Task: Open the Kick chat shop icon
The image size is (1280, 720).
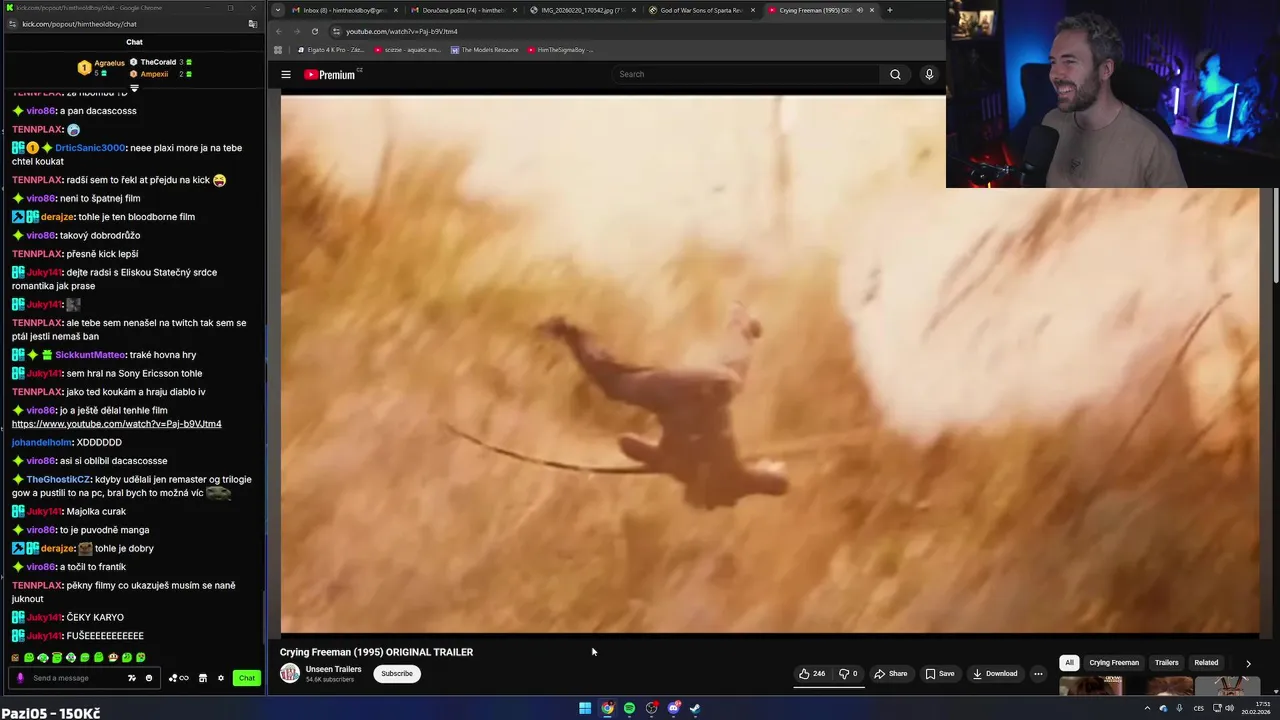Action: (203, 678)
